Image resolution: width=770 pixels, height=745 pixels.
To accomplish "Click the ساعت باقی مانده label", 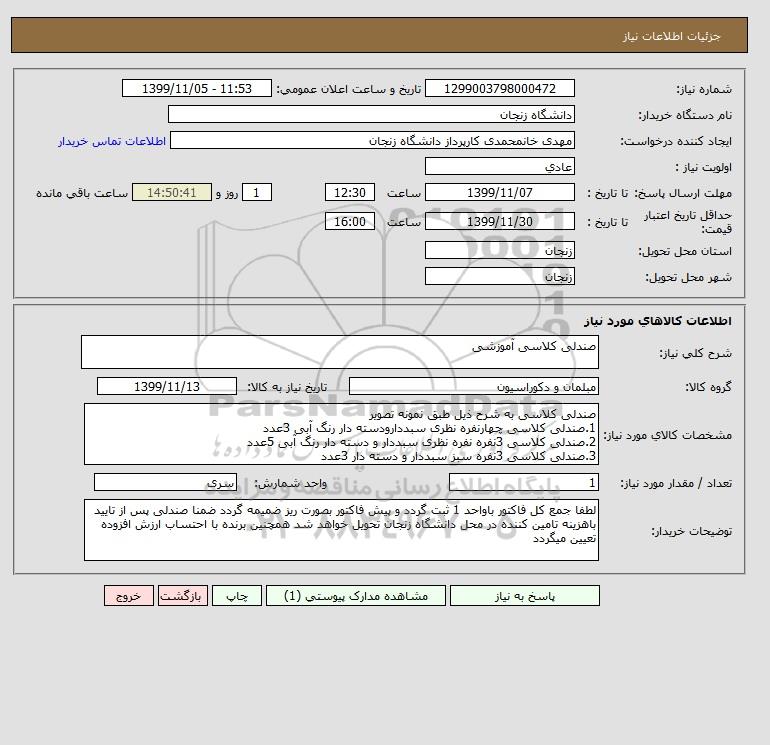I will point(82,193).
